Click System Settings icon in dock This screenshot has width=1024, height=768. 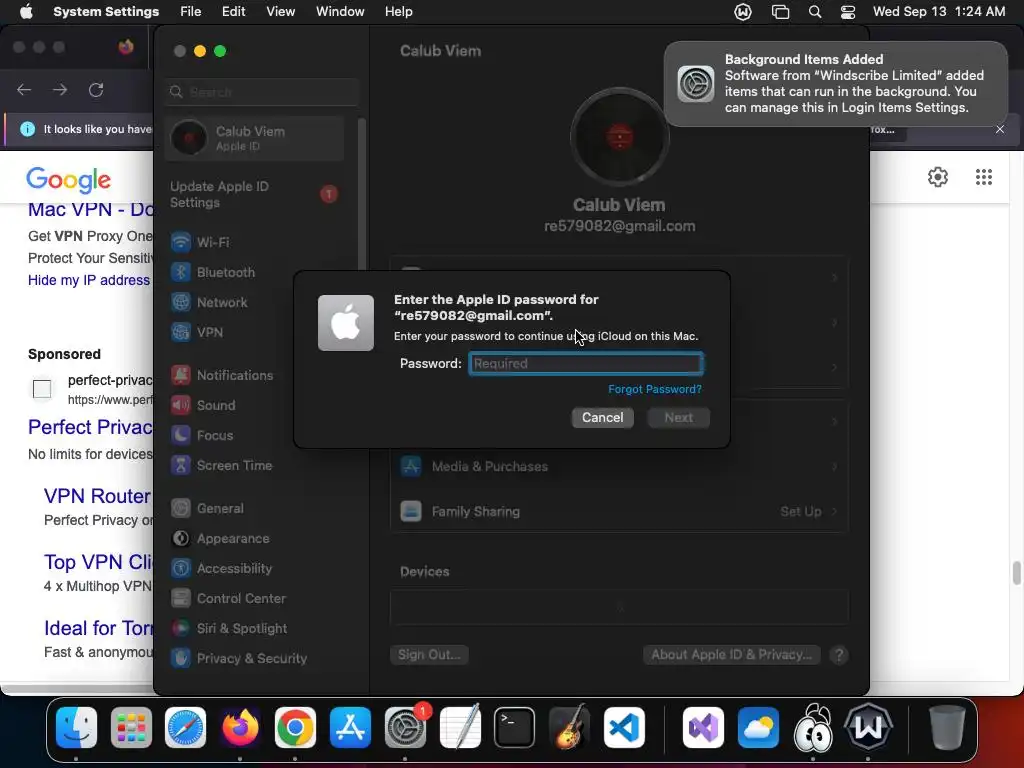pos(406,727)
